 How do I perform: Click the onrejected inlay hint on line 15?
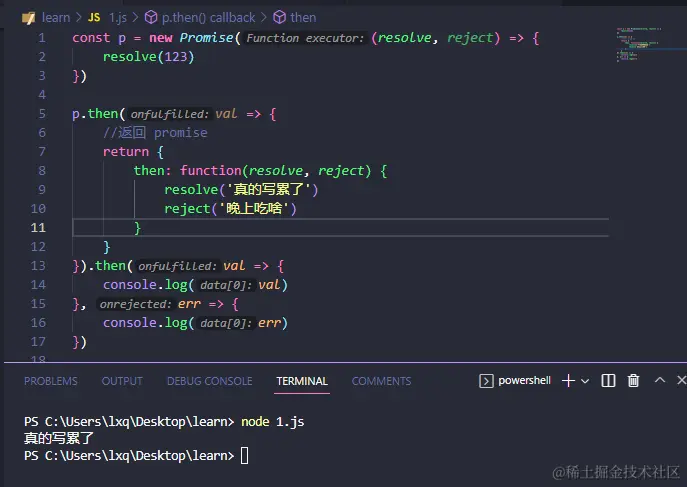135,304
